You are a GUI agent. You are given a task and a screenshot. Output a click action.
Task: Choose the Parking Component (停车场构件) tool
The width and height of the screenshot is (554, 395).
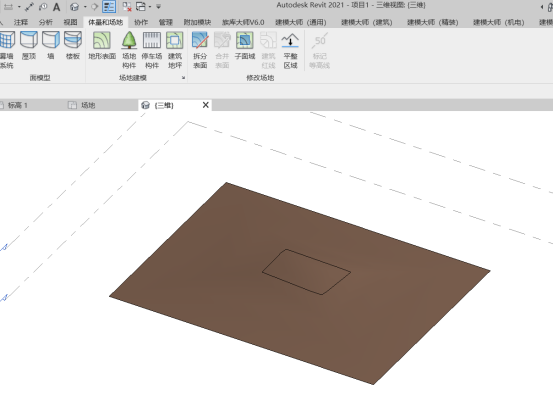[x=152, y=50]
